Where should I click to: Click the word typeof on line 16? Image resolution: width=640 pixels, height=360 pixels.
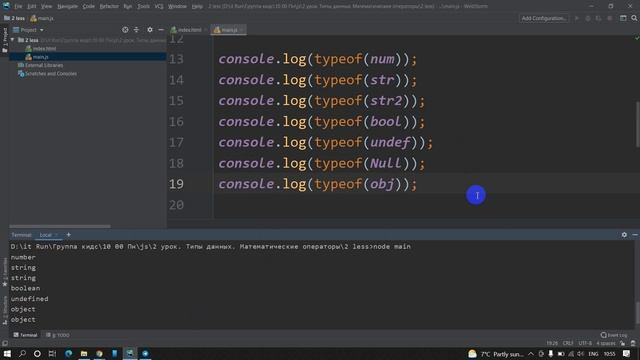tap(338, 122)
